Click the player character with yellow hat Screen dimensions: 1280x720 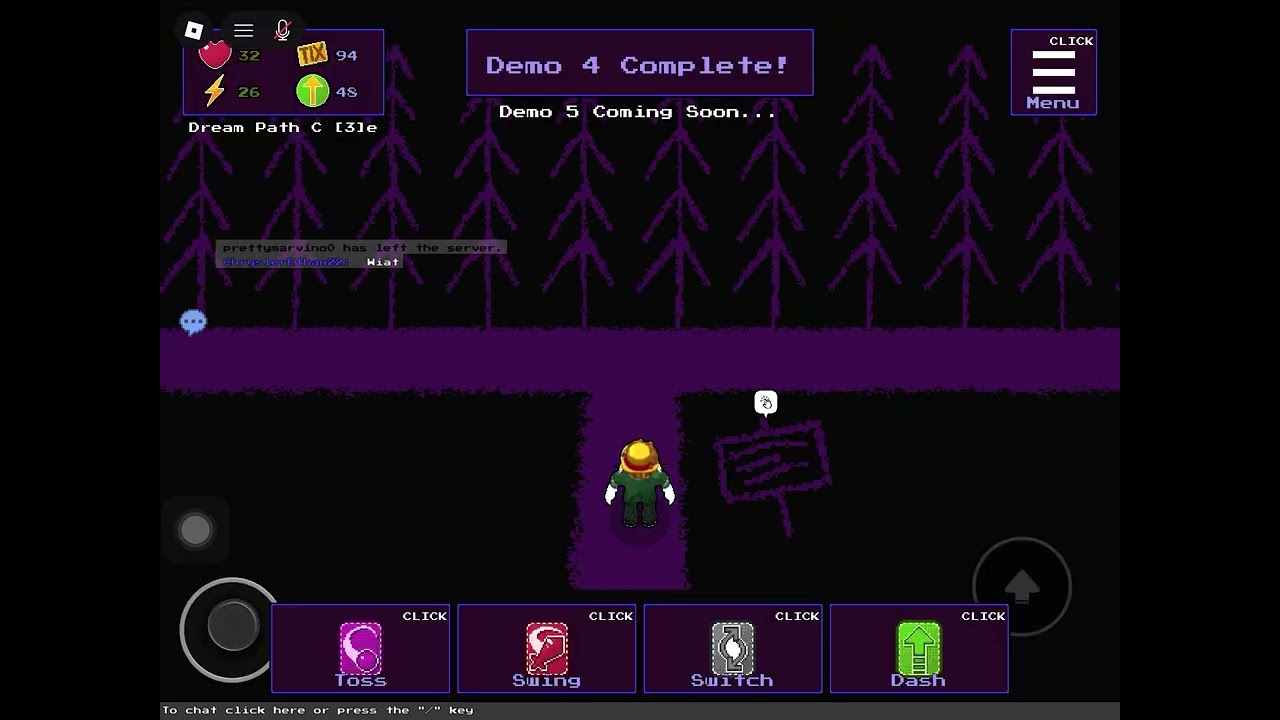pyautogui.click(x=640, y=483)
